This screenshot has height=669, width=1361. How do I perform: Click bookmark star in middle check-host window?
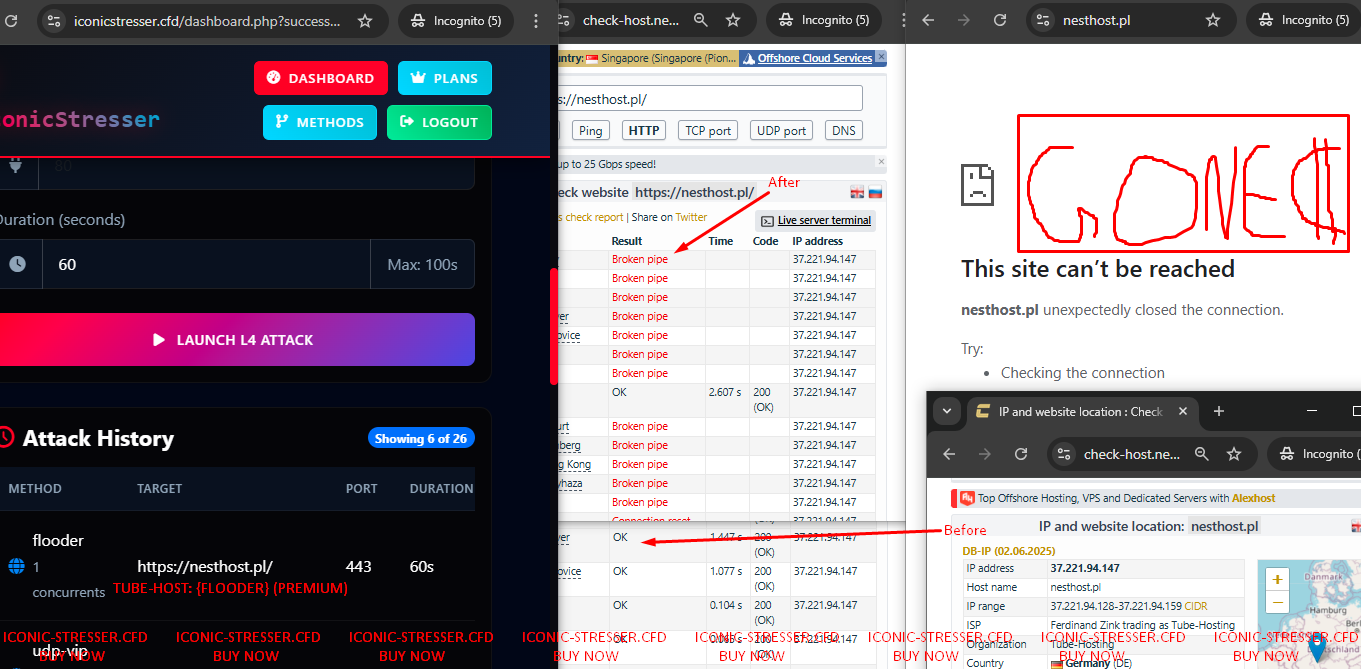click(733, 20)
